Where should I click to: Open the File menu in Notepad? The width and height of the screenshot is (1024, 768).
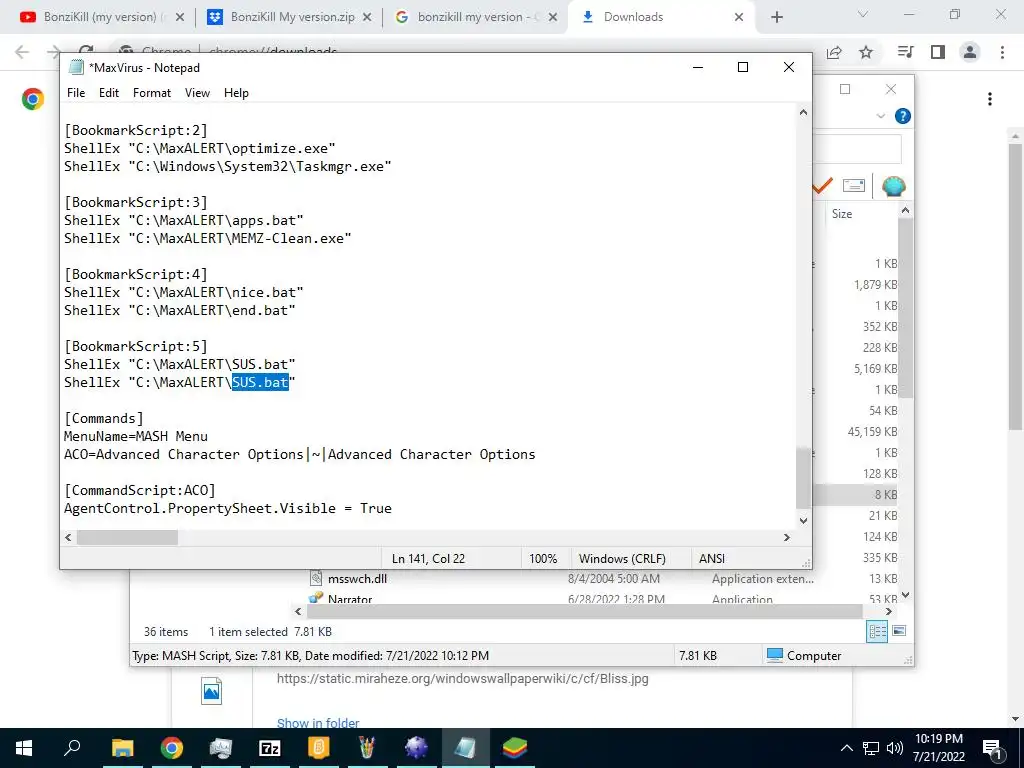click(x=76, y=93)
